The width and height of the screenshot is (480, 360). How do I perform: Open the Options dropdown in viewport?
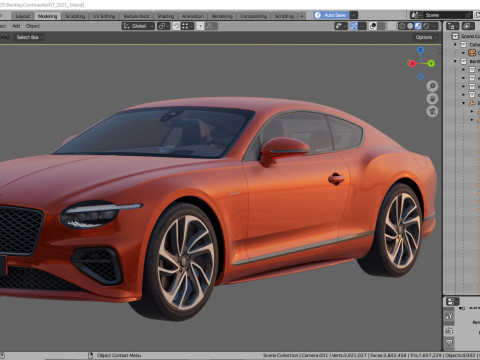tap(426, 37)
